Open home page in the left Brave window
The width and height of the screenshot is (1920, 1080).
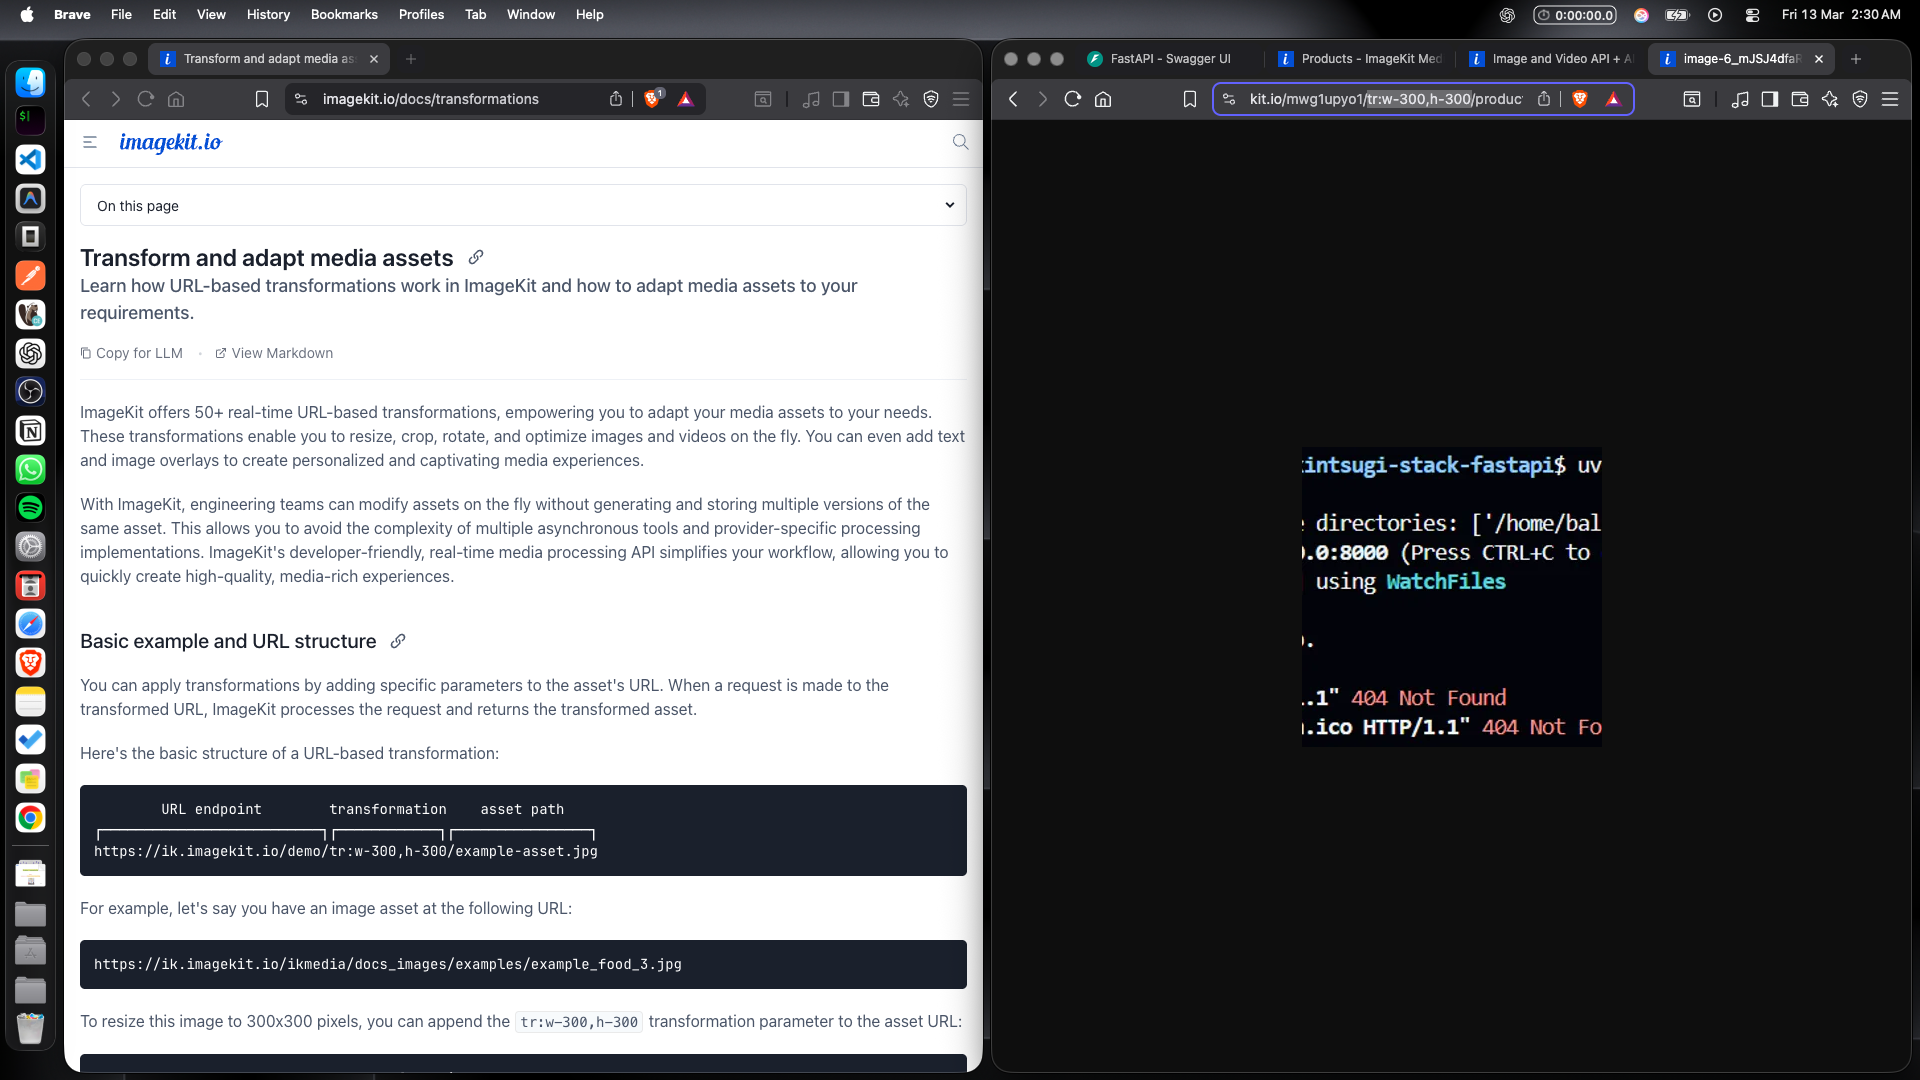pos(176,99)
